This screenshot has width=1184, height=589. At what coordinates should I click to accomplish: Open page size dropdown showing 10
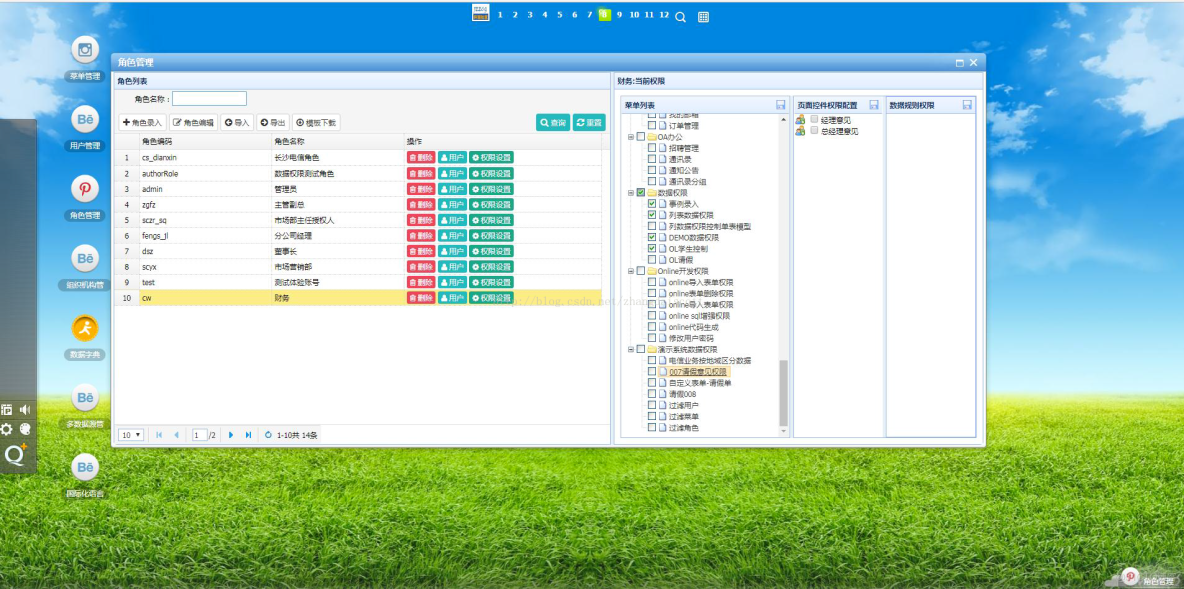pos(131,435)
